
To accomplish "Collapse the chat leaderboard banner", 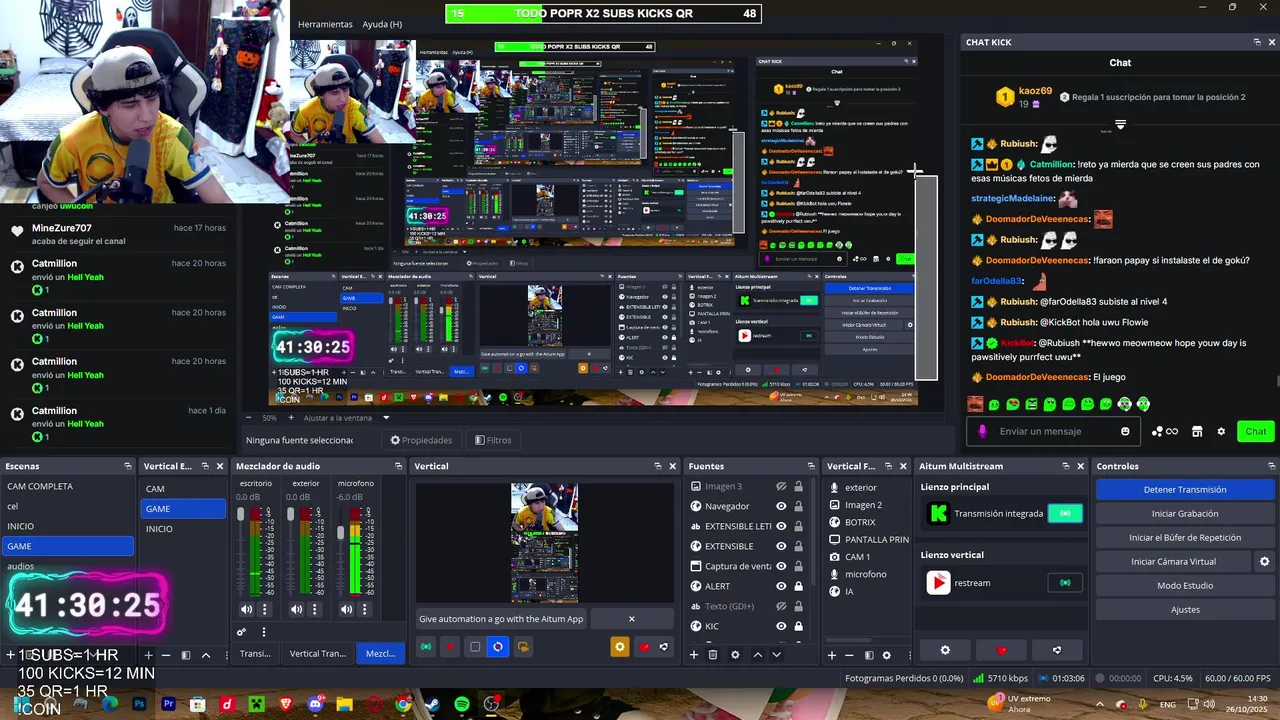I will click(1120, 126).
